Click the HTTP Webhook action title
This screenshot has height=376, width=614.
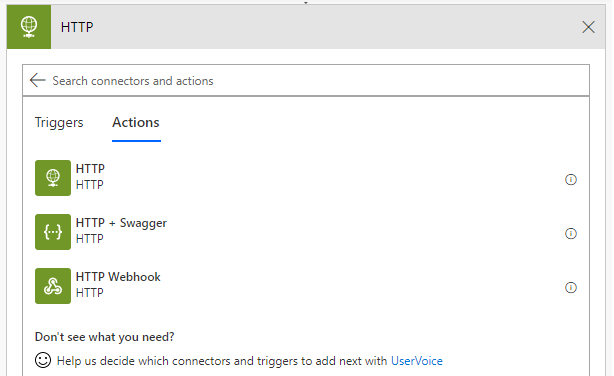coord(118,277)
